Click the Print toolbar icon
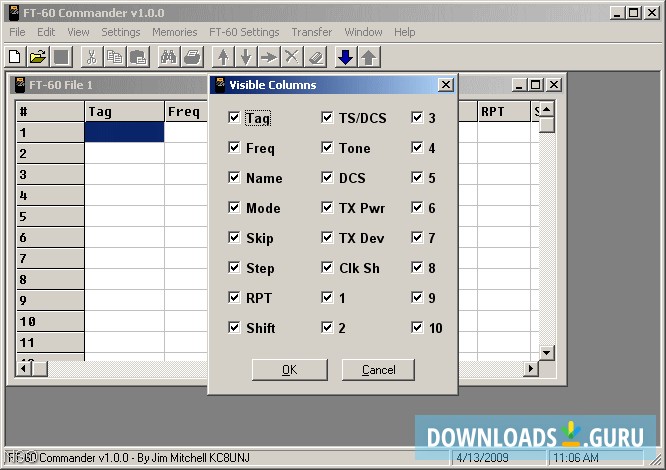 pos(192,57)
